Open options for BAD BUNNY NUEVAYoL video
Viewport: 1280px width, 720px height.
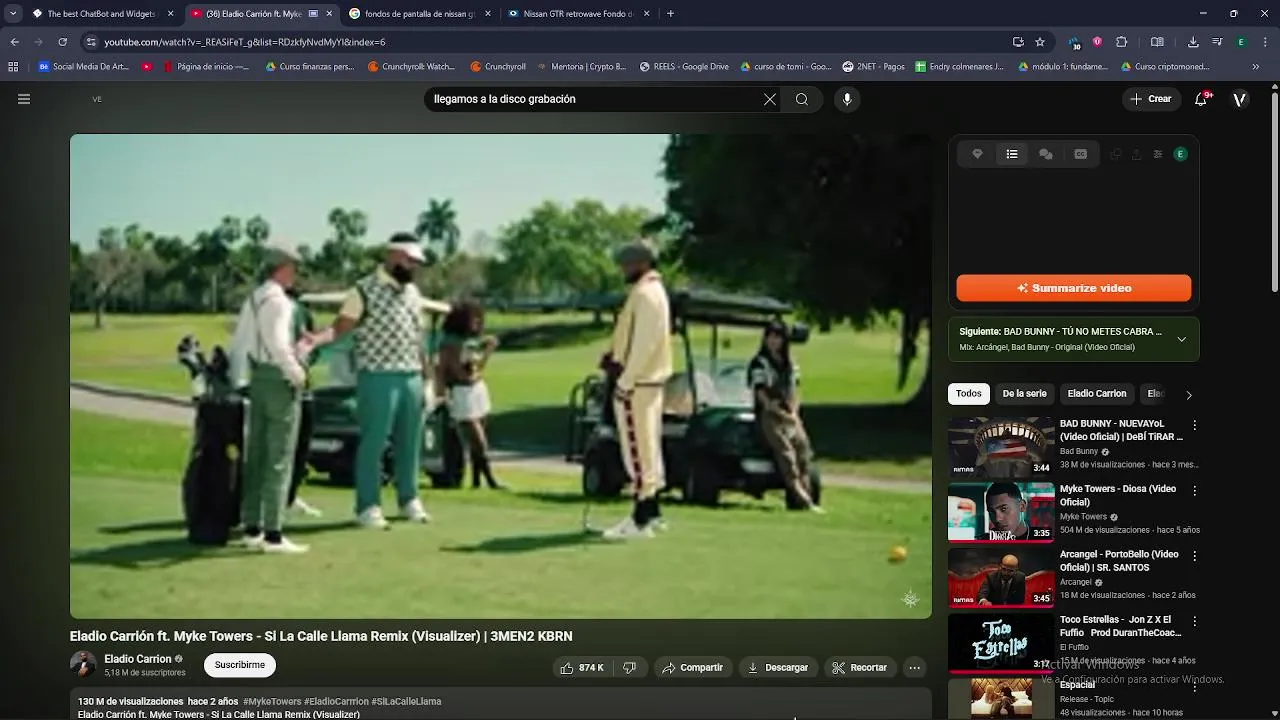1194,425
